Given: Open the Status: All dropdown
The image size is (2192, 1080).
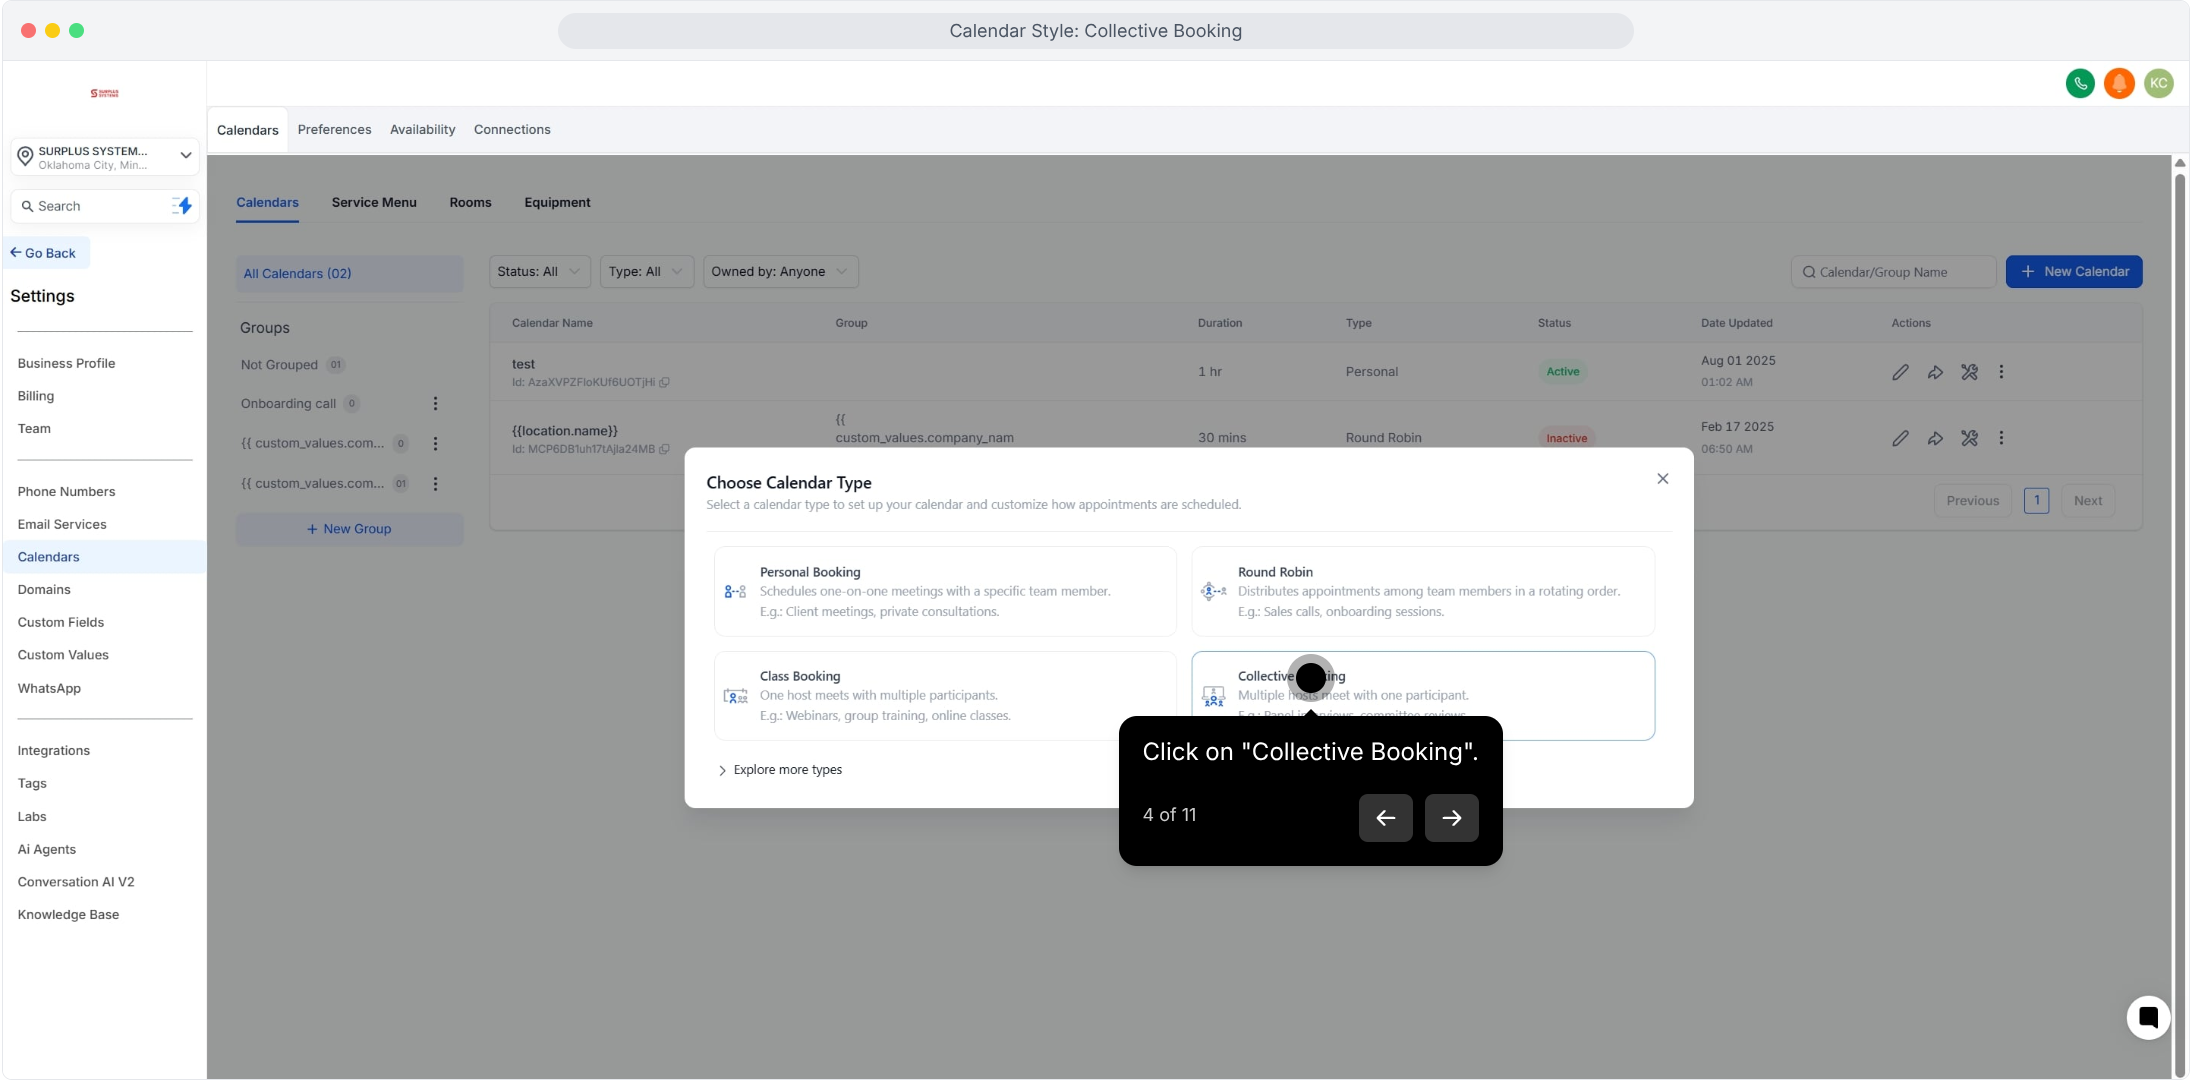Looking at the screenshot, I should tap(538, 272).
